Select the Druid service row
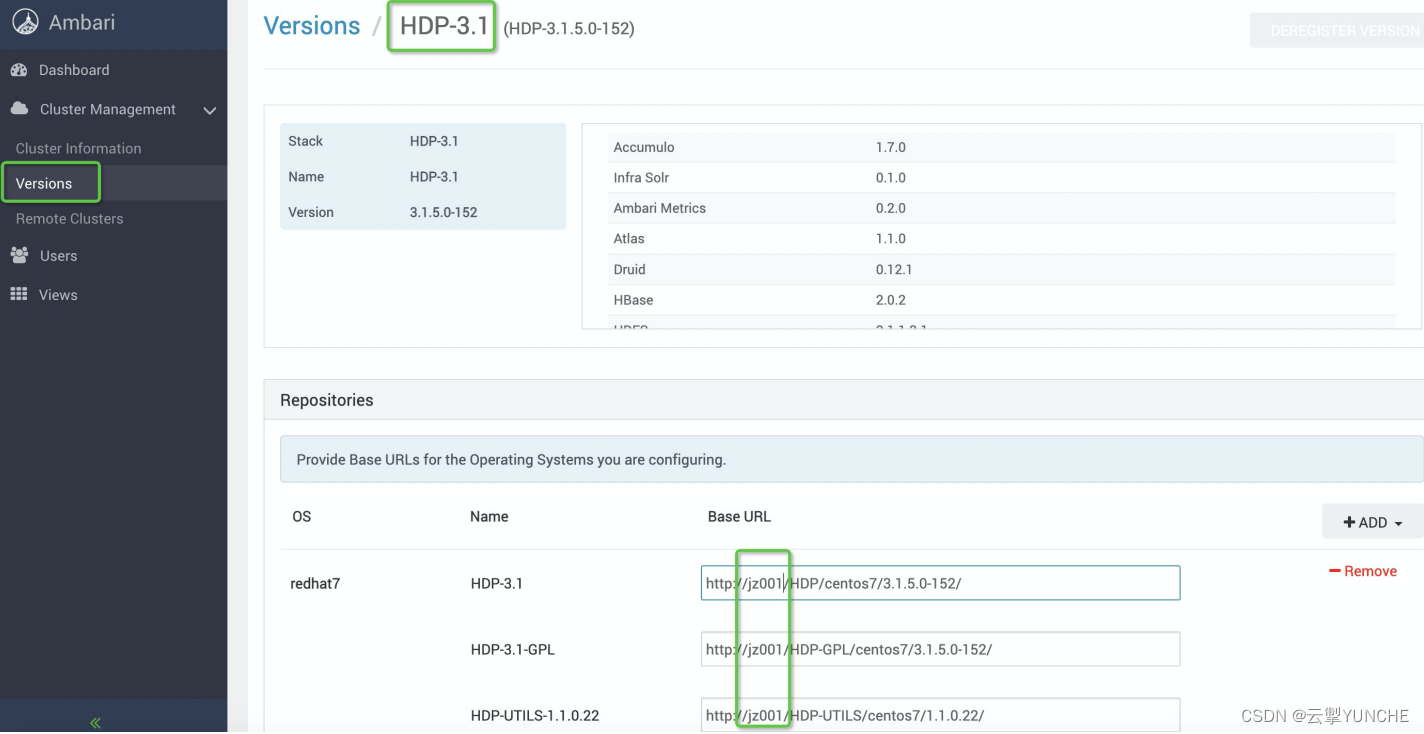This screenshot has height=734, width=1424. (1002, 269)
